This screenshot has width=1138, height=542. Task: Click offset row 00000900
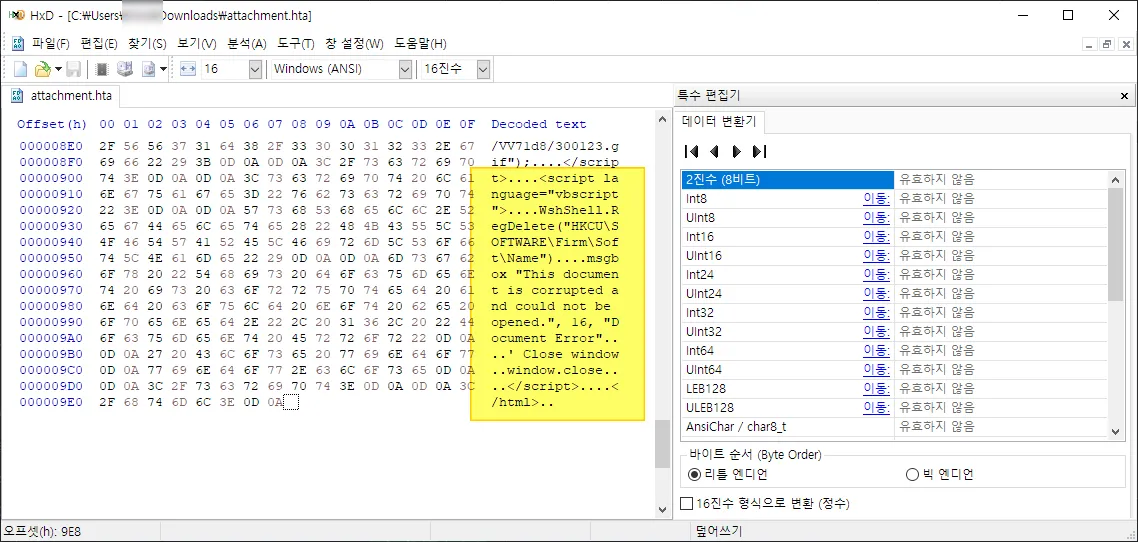[x=52, y=178]
